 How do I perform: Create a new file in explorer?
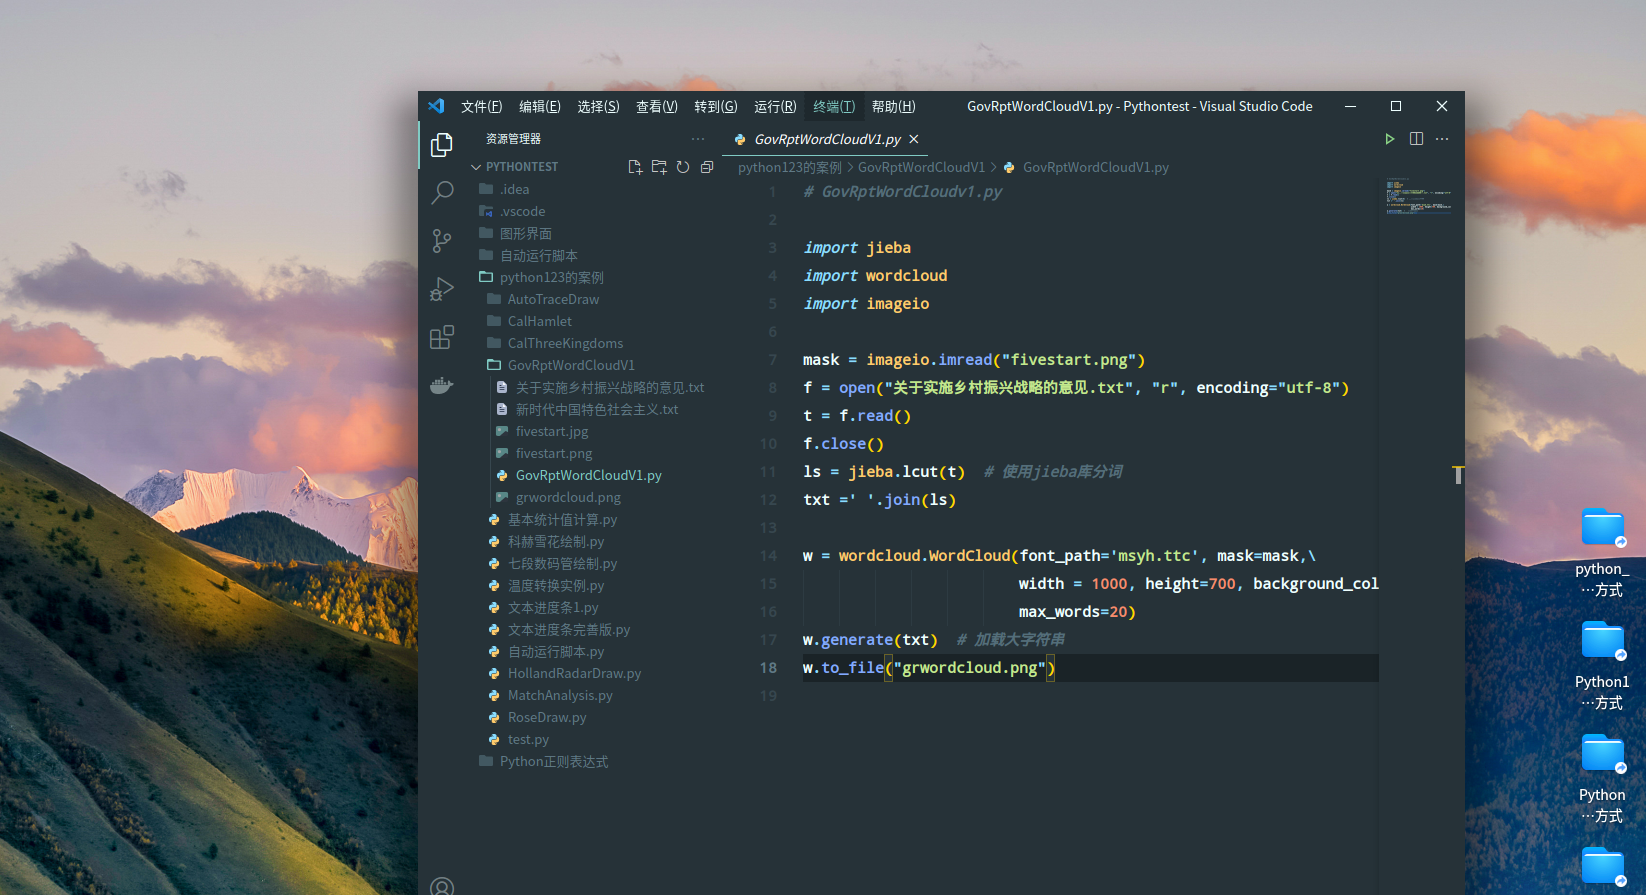click(634, 167)
